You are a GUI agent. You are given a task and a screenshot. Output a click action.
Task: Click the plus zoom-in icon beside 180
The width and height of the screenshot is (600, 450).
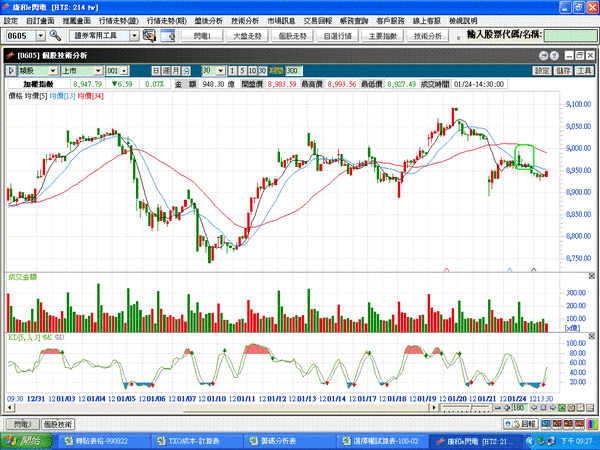coord(507,408)
